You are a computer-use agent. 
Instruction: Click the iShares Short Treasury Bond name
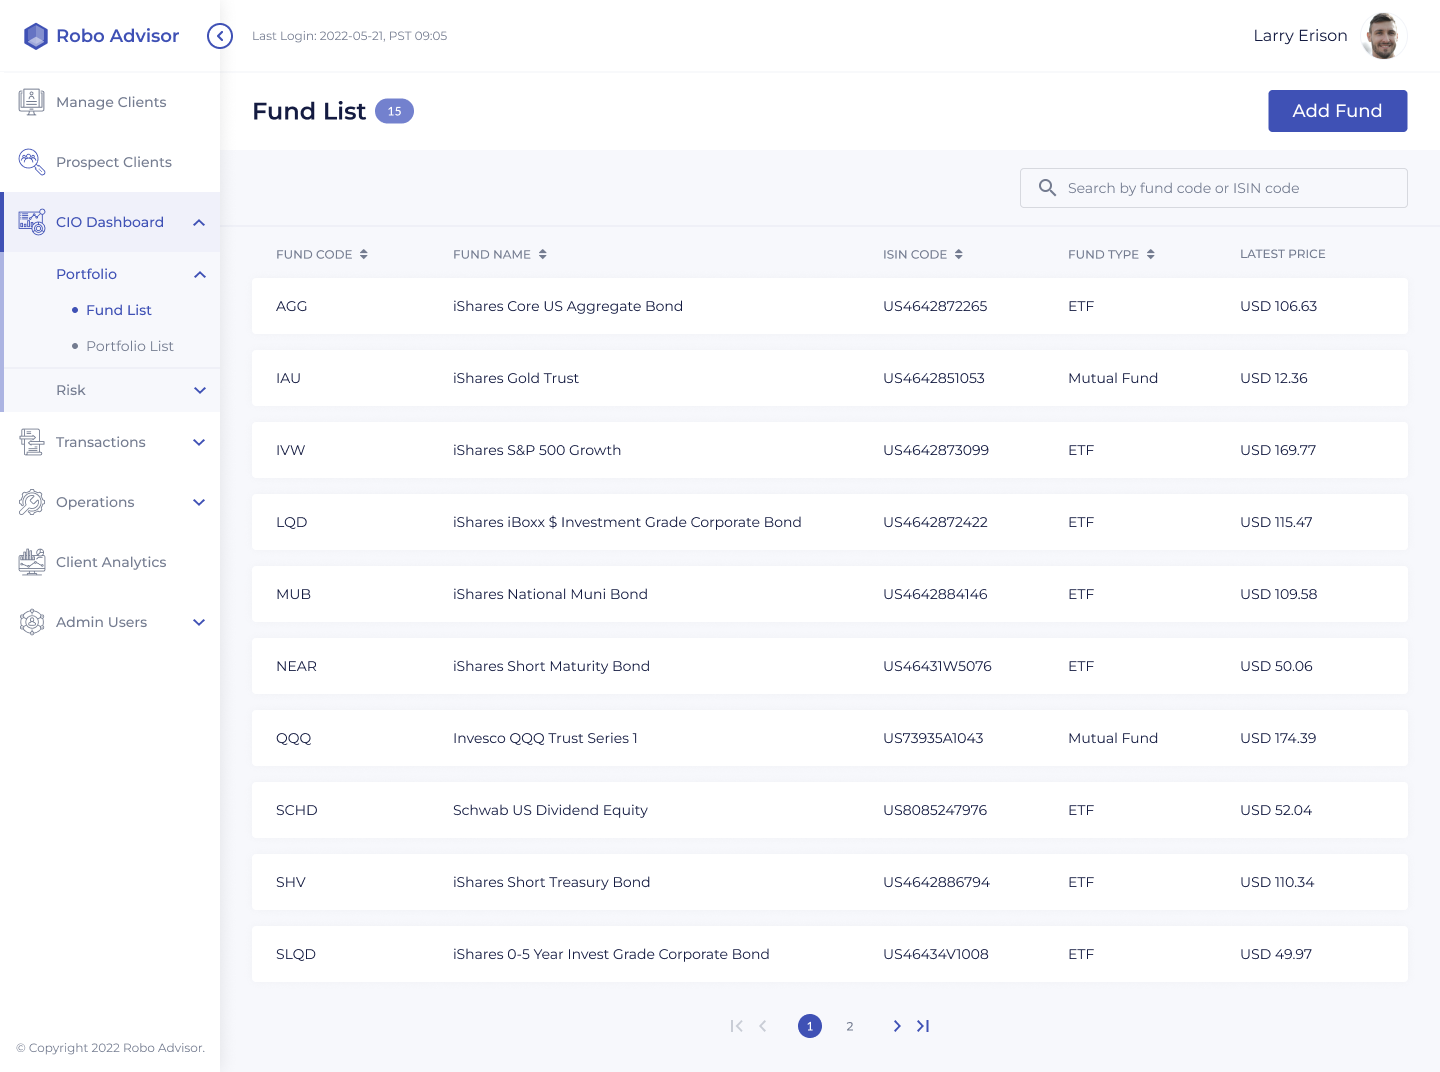(x=551, y=882)
